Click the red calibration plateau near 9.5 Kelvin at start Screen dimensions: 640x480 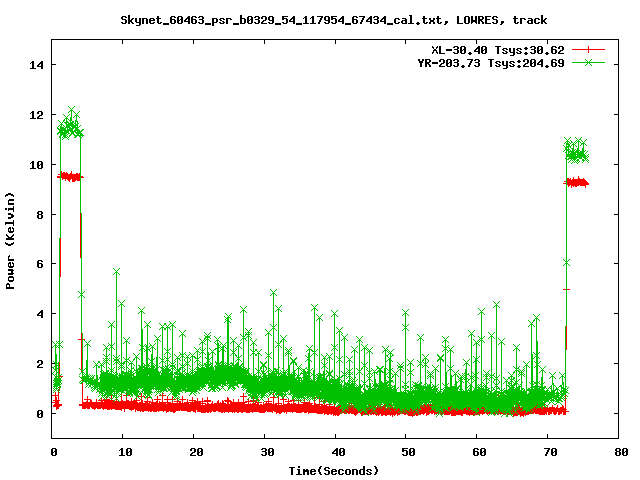coord(70,177)
